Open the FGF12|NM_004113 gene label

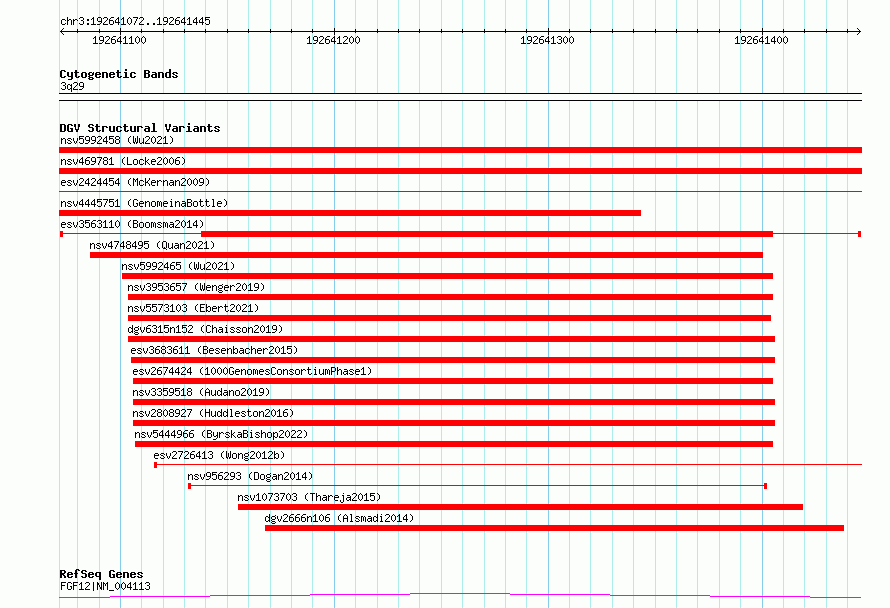pyautogui.click(x=106, y=586)
